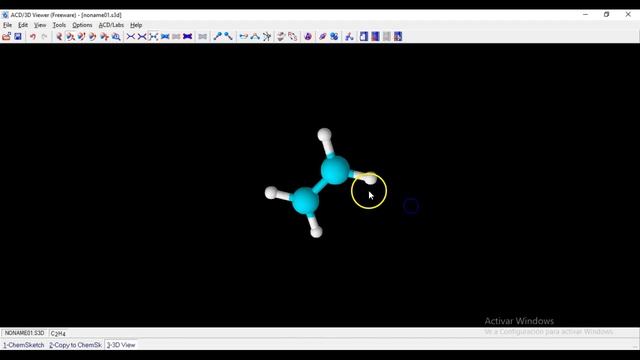Viewport: 640px width, 360px height.
Task: Pick the first blue ball-and-stick measure tool
Action: click(217, 37)
